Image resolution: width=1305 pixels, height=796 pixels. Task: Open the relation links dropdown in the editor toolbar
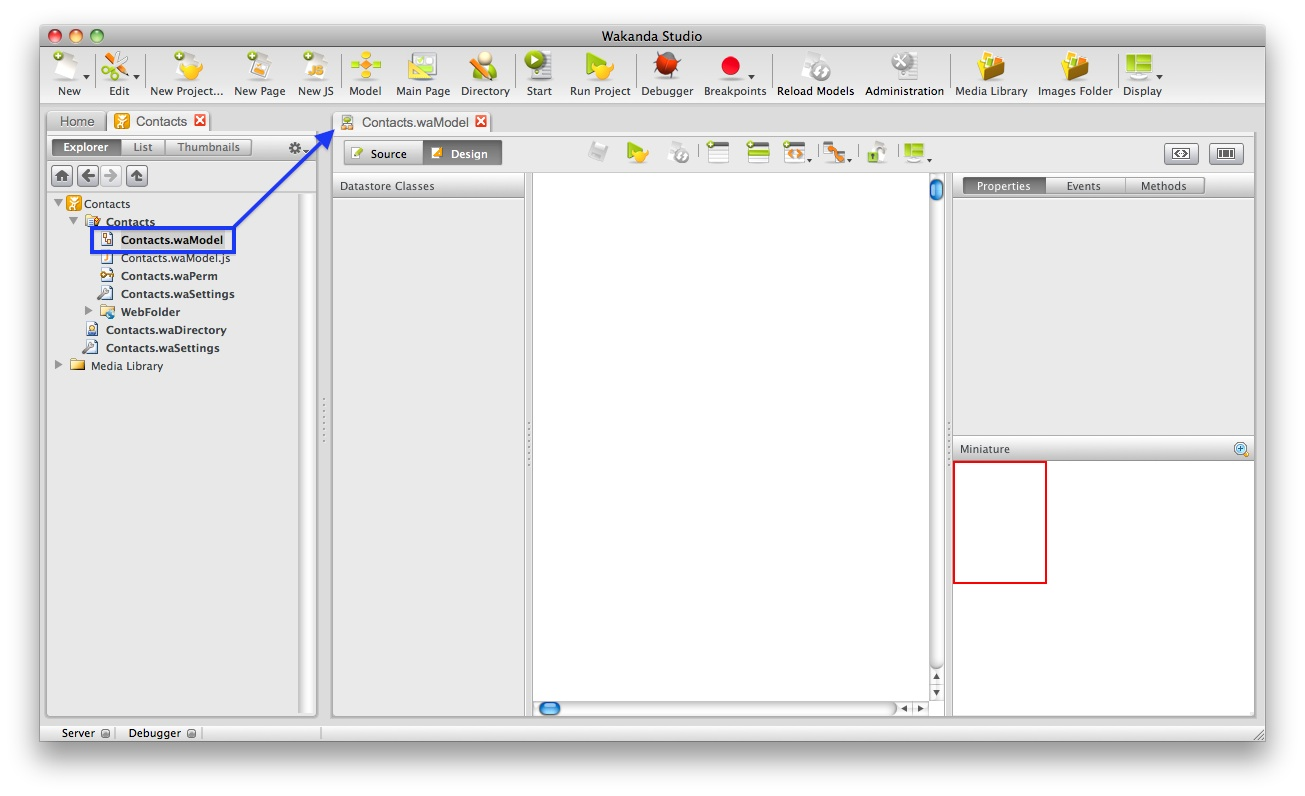(836, 153)
